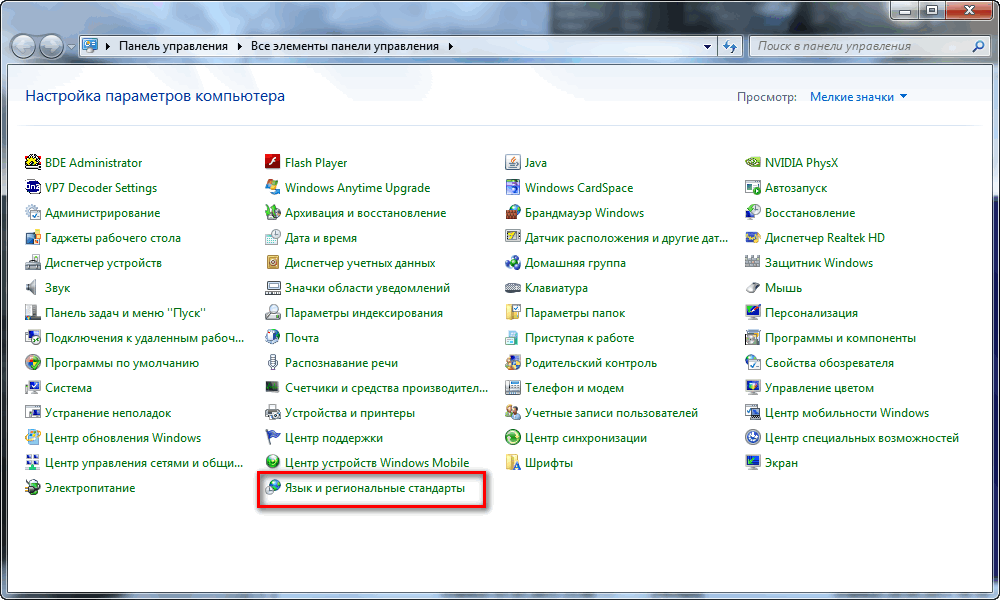Click the Flash Player icon
Image resolution: width=1000 pixels, height=600 pixels.
click(x=273, y=162)
